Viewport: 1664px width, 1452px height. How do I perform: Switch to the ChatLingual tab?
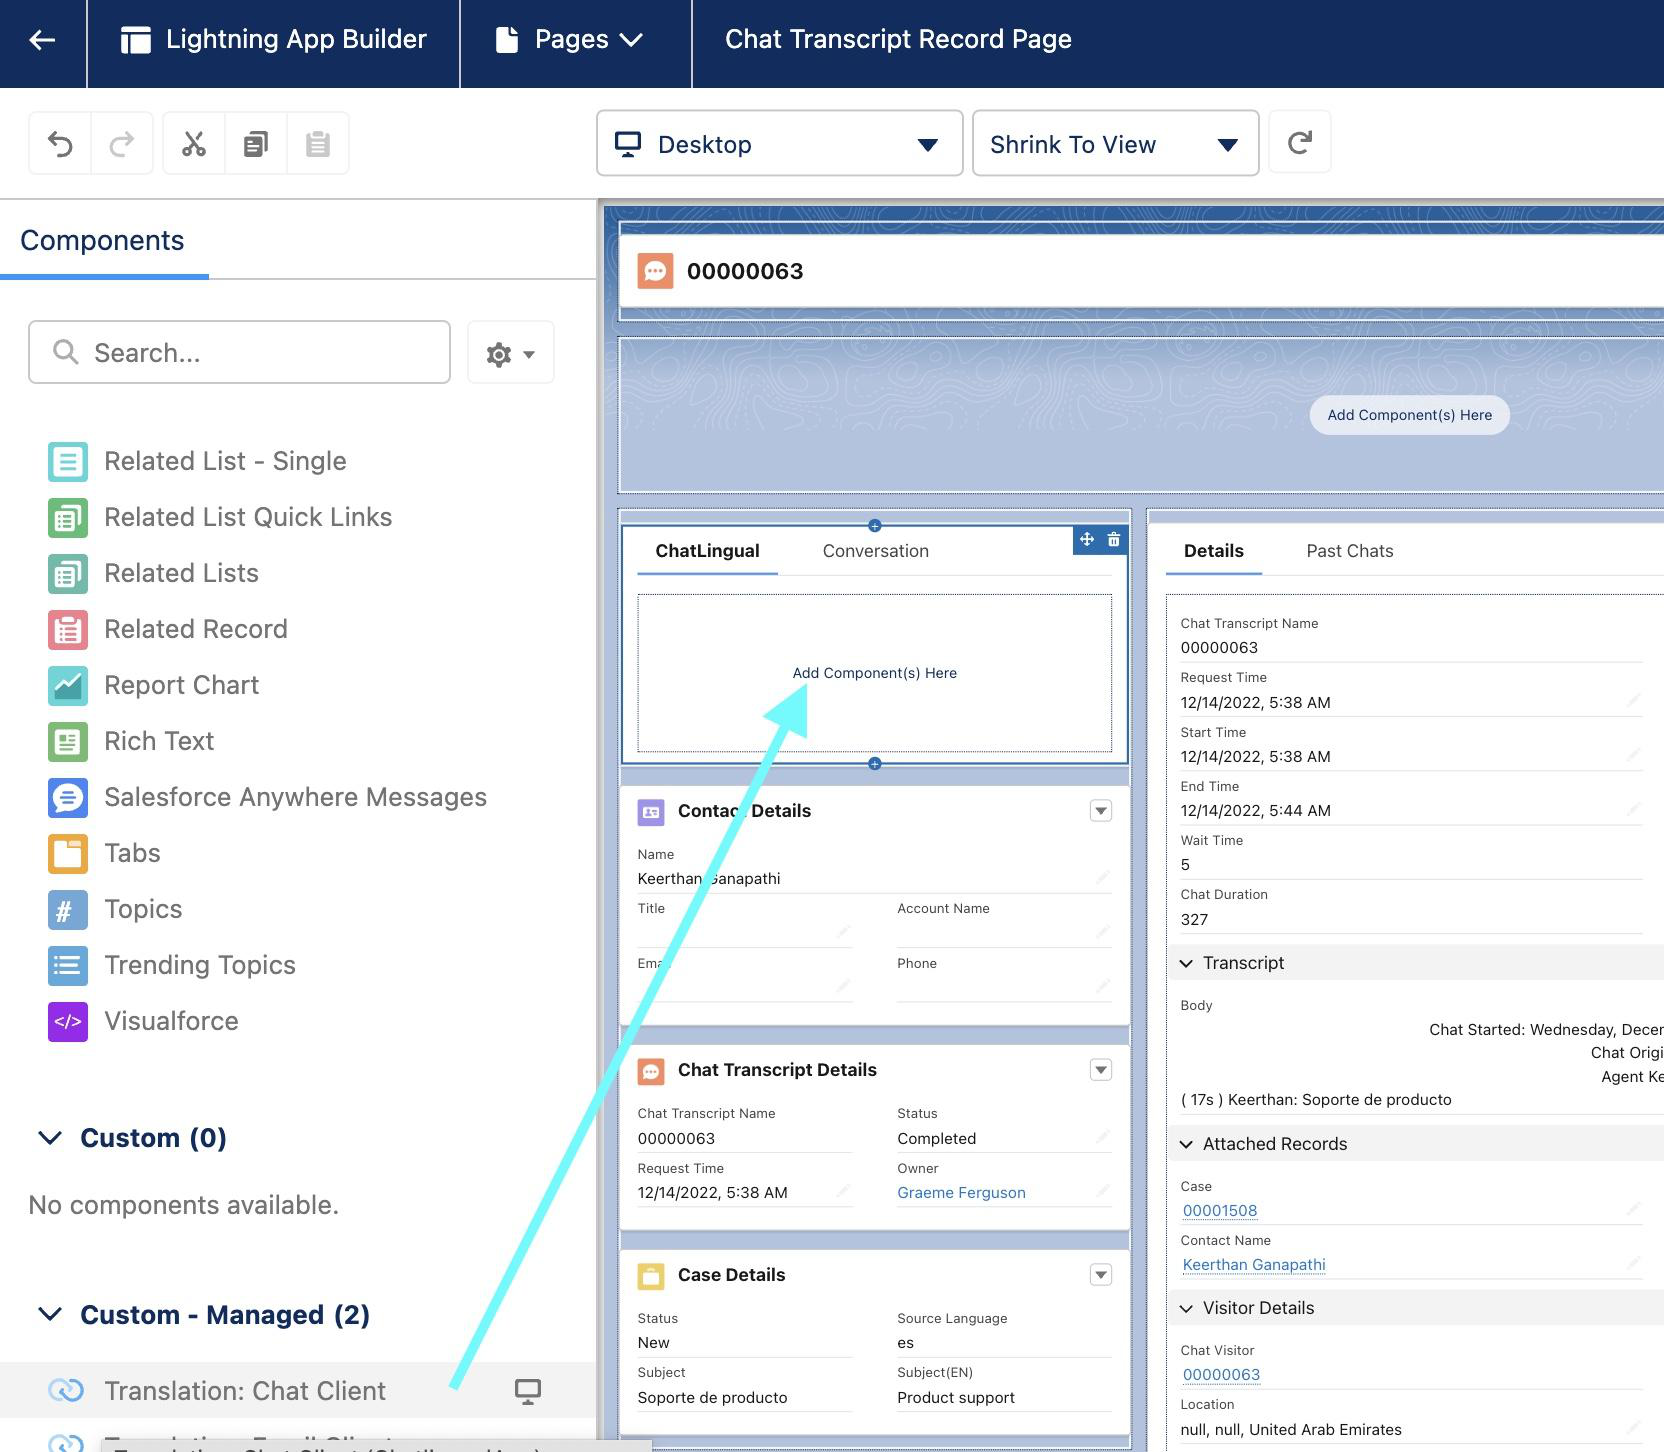707,551
